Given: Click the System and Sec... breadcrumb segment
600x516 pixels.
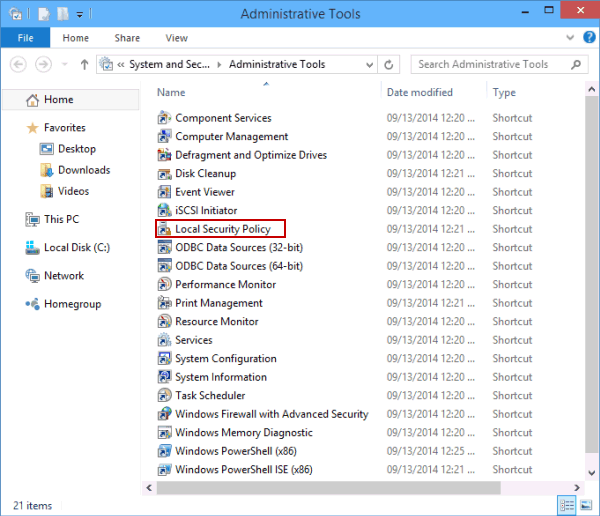Looking at the screenshot, I should (169, 64).
